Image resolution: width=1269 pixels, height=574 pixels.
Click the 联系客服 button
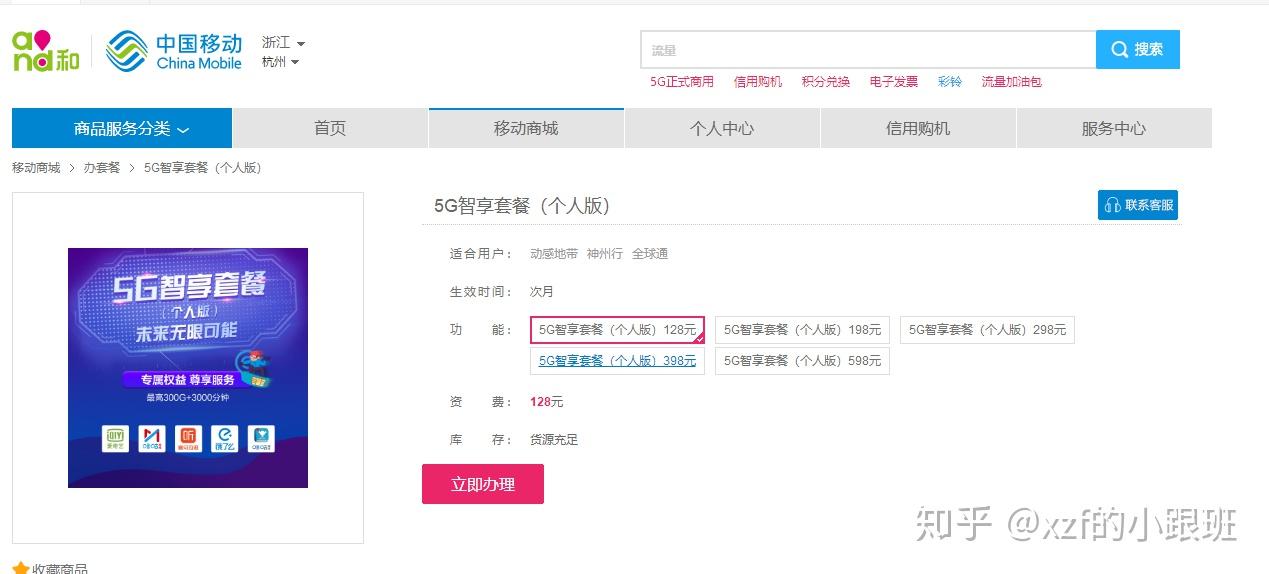click(x=1138, y=205)
